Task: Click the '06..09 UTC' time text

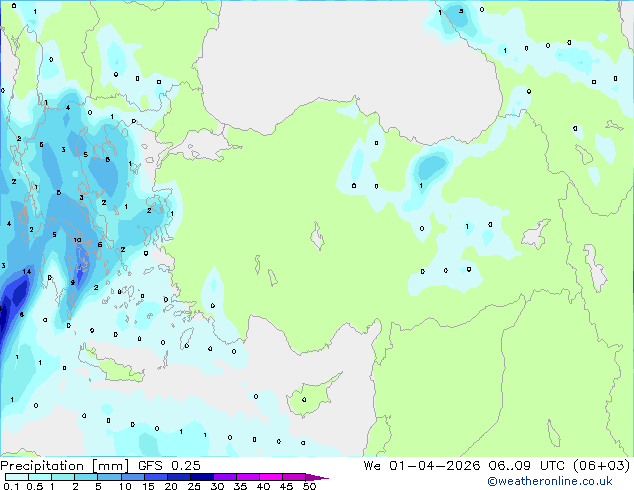Action: click(x=526, y=465)
